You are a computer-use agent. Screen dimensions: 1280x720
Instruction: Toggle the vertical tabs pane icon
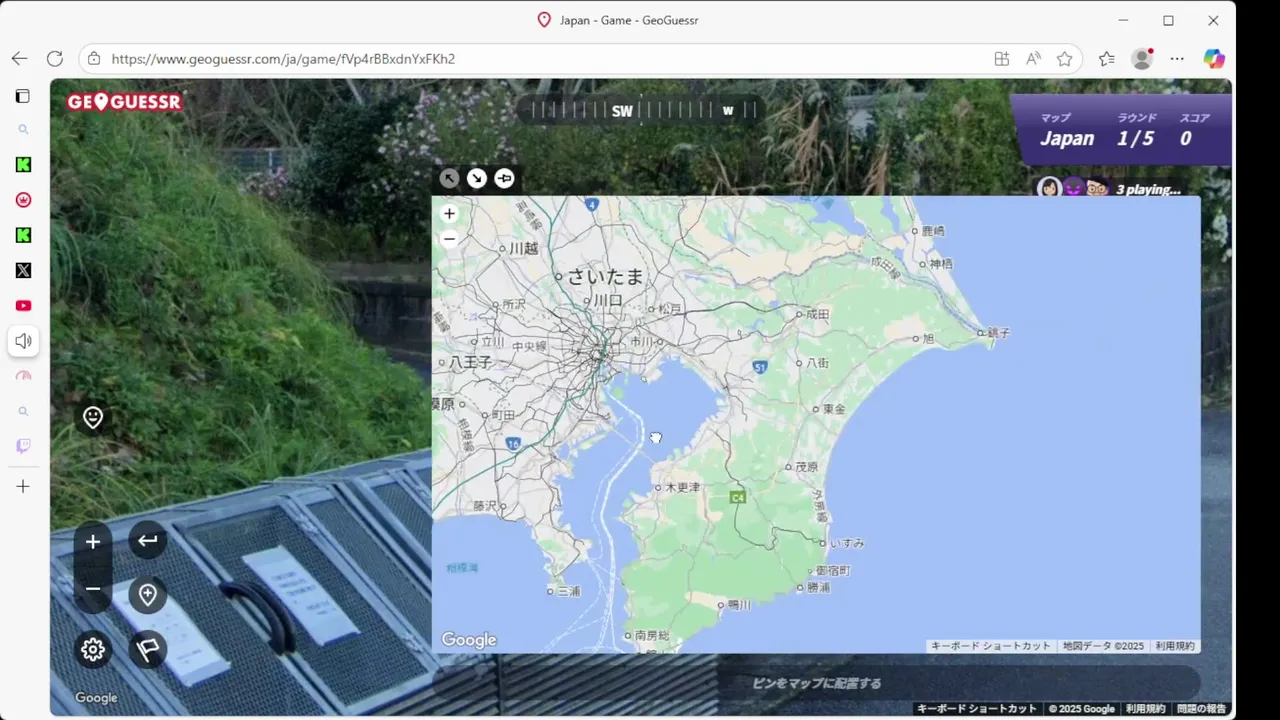23,96
